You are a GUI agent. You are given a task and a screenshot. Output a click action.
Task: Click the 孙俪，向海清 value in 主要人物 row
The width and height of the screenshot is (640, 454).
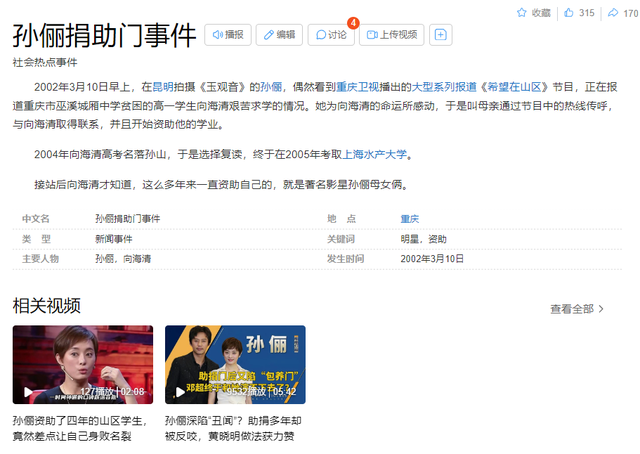[x=123, y=258]
